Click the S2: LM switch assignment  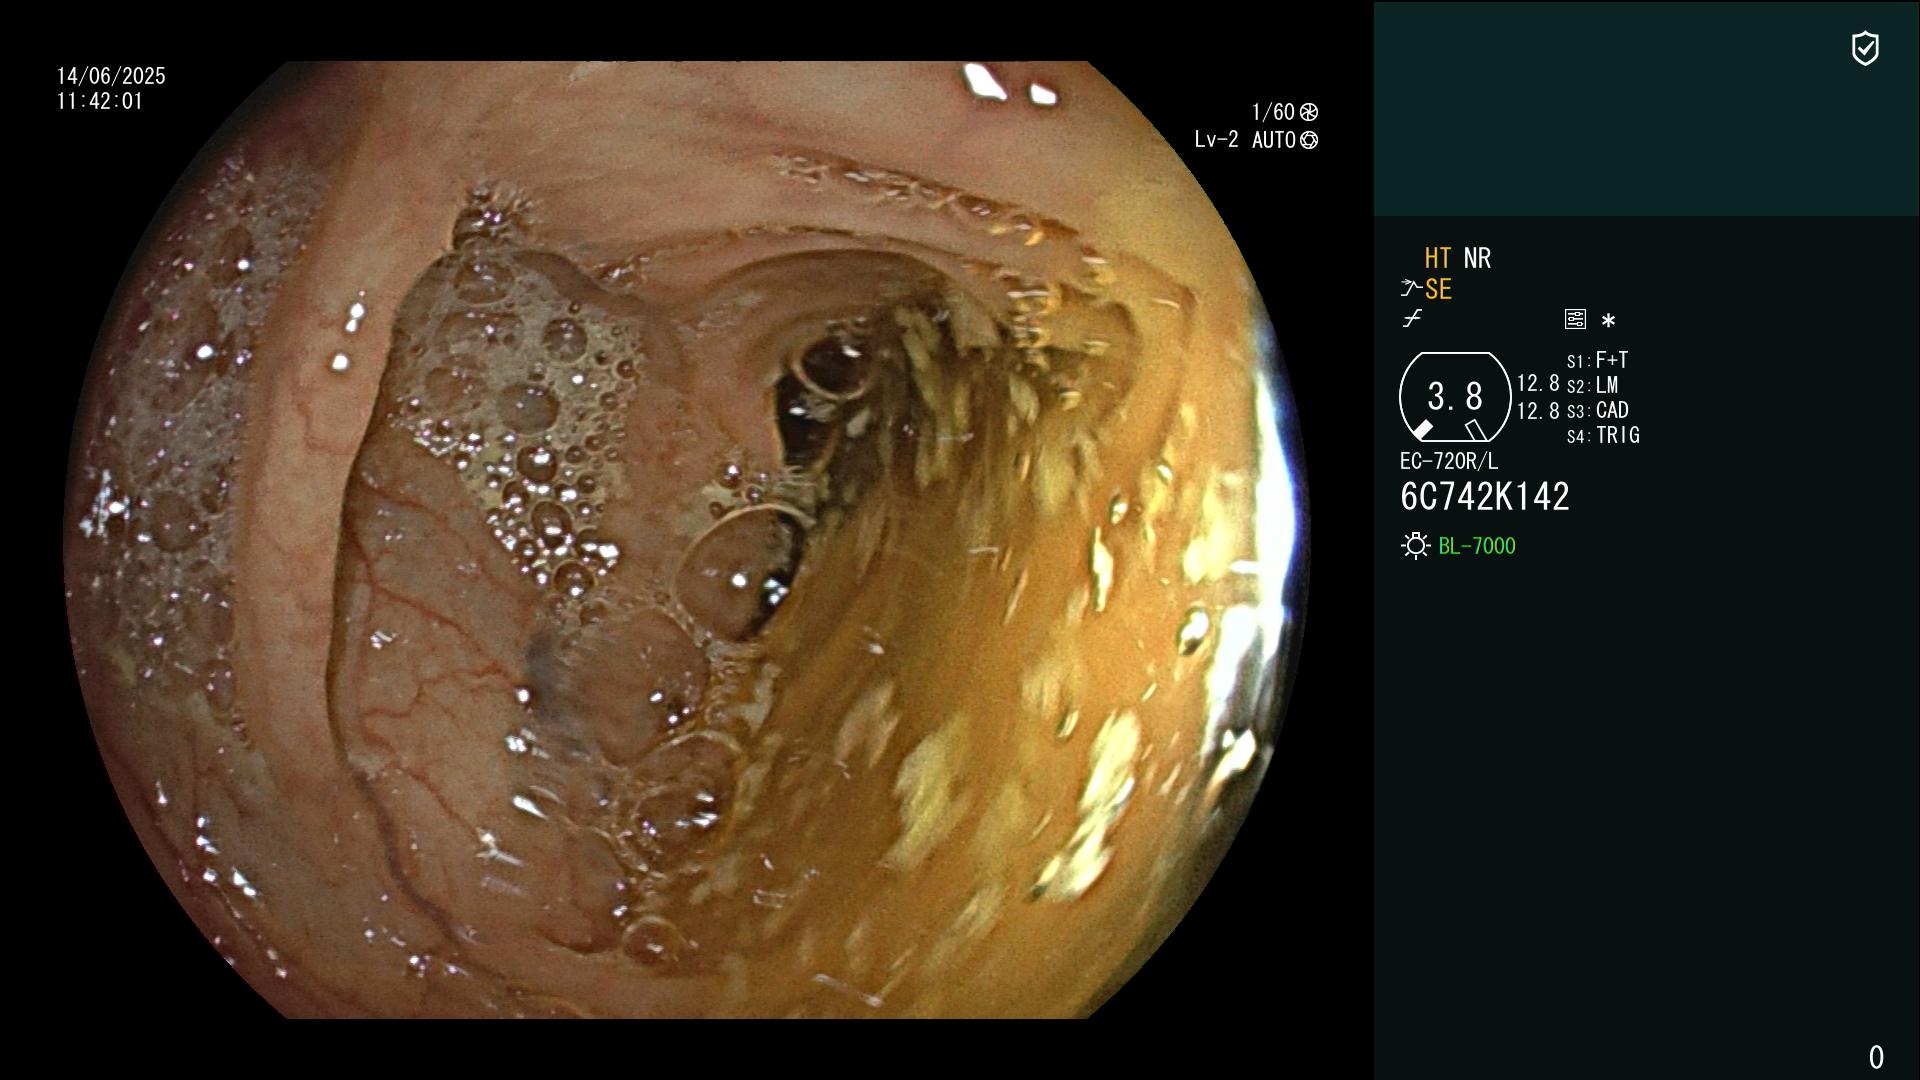(1592, 385)
